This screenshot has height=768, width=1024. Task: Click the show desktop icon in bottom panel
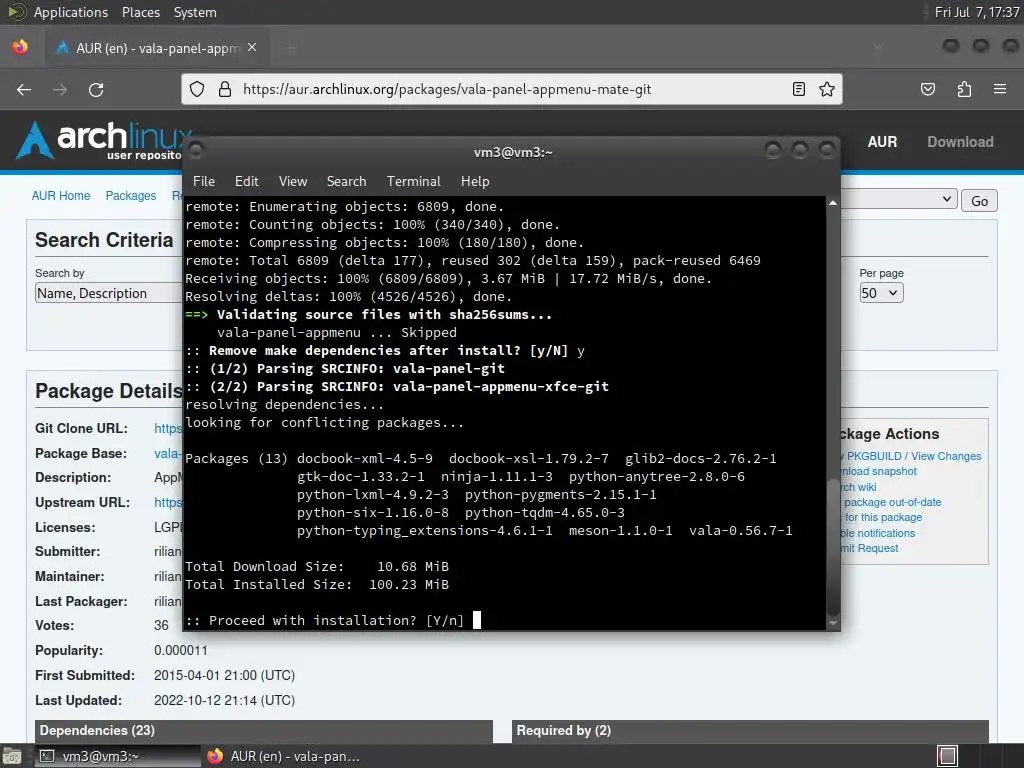tap(12, 756)
